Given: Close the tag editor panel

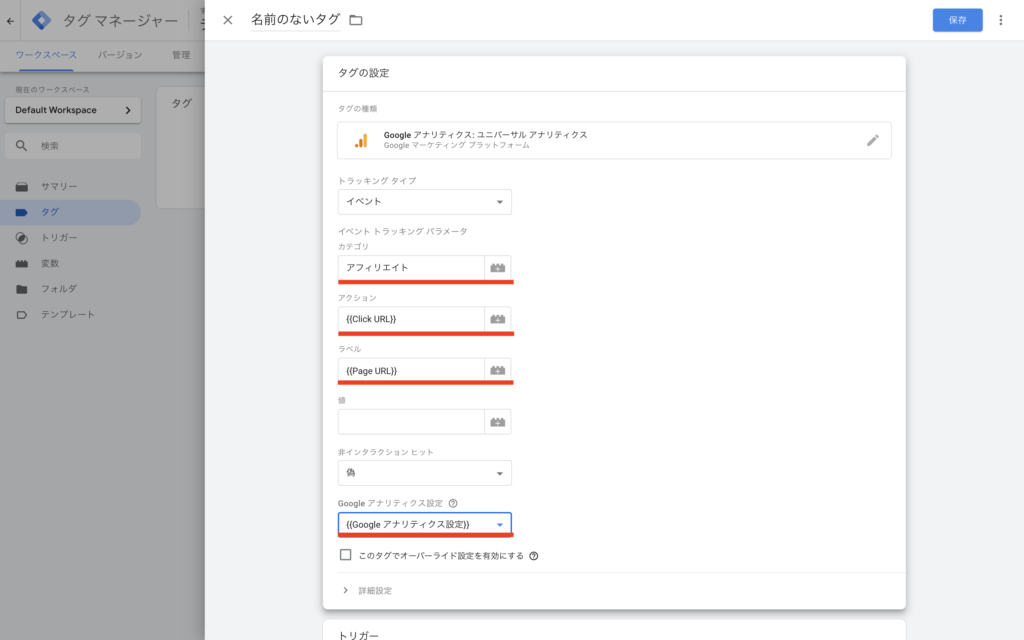Looking at the screenshot, I should coord(227,20).
